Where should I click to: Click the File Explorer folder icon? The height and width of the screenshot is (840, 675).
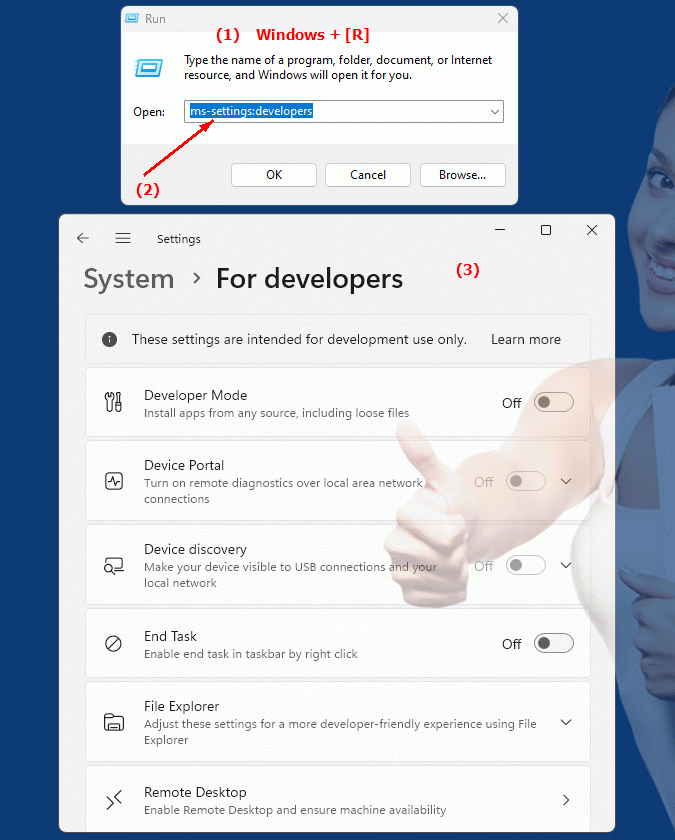114,722
